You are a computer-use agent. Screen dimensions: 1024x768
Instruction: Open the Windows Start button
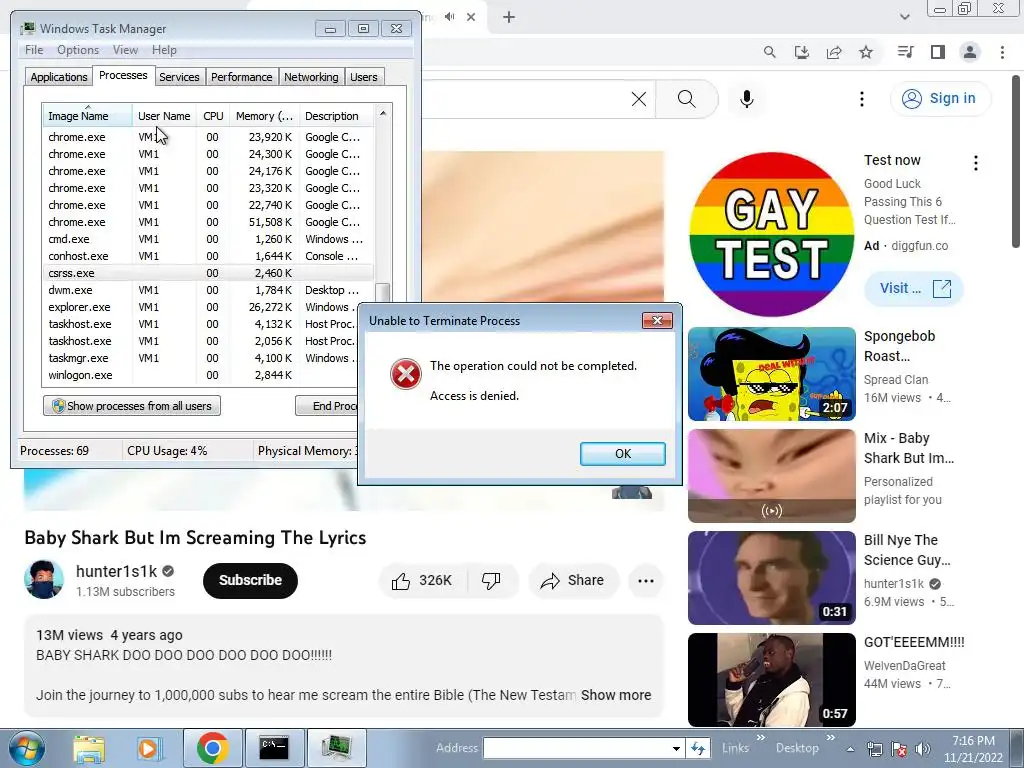tap(27, 748)
